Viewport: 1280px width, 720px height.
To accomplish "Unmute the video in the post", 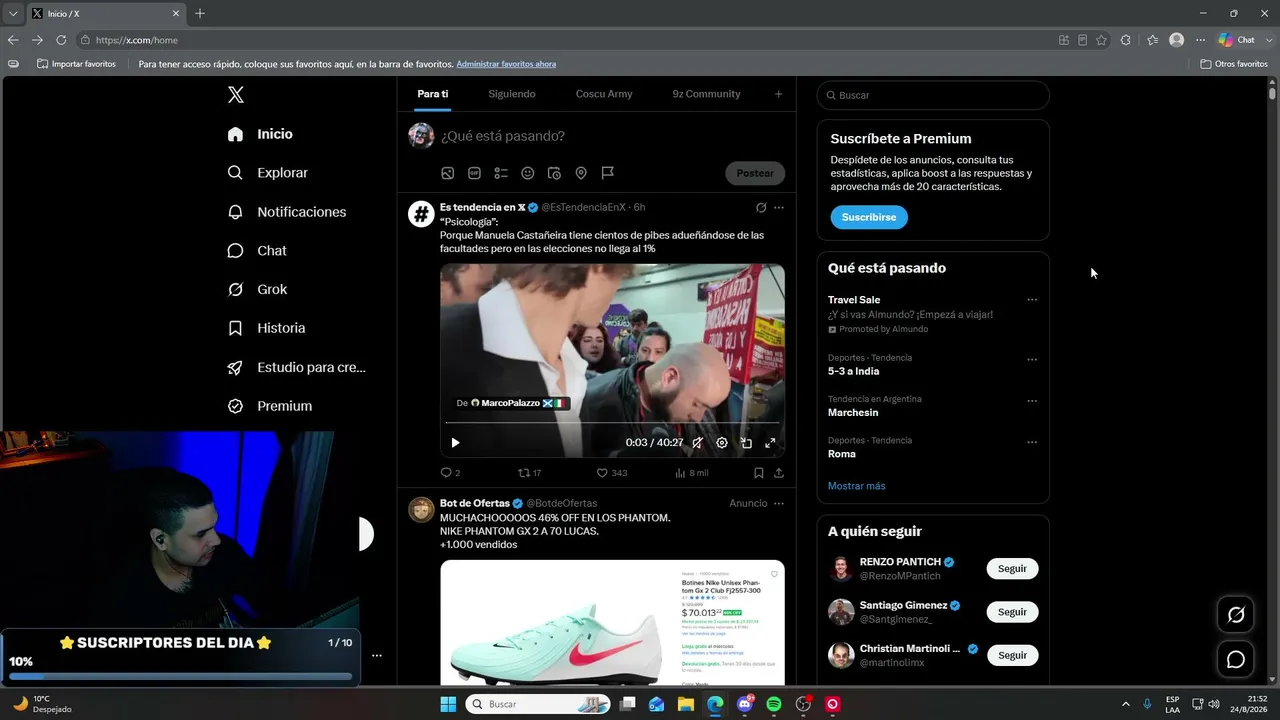I will point(698,443).
